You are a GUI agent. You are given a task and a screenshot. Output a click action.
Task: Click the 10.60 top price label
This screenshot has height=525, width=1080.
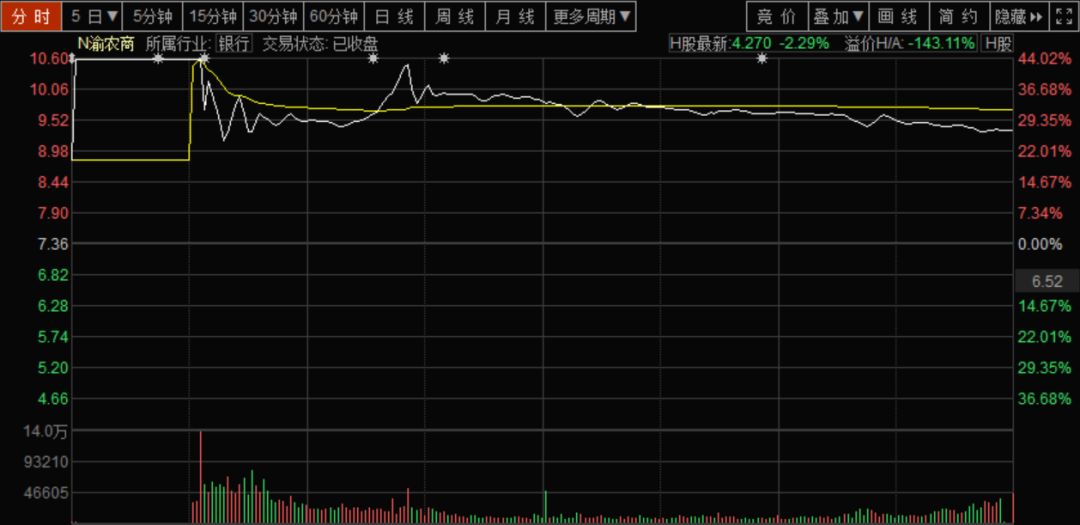click(x=48, y=59)
